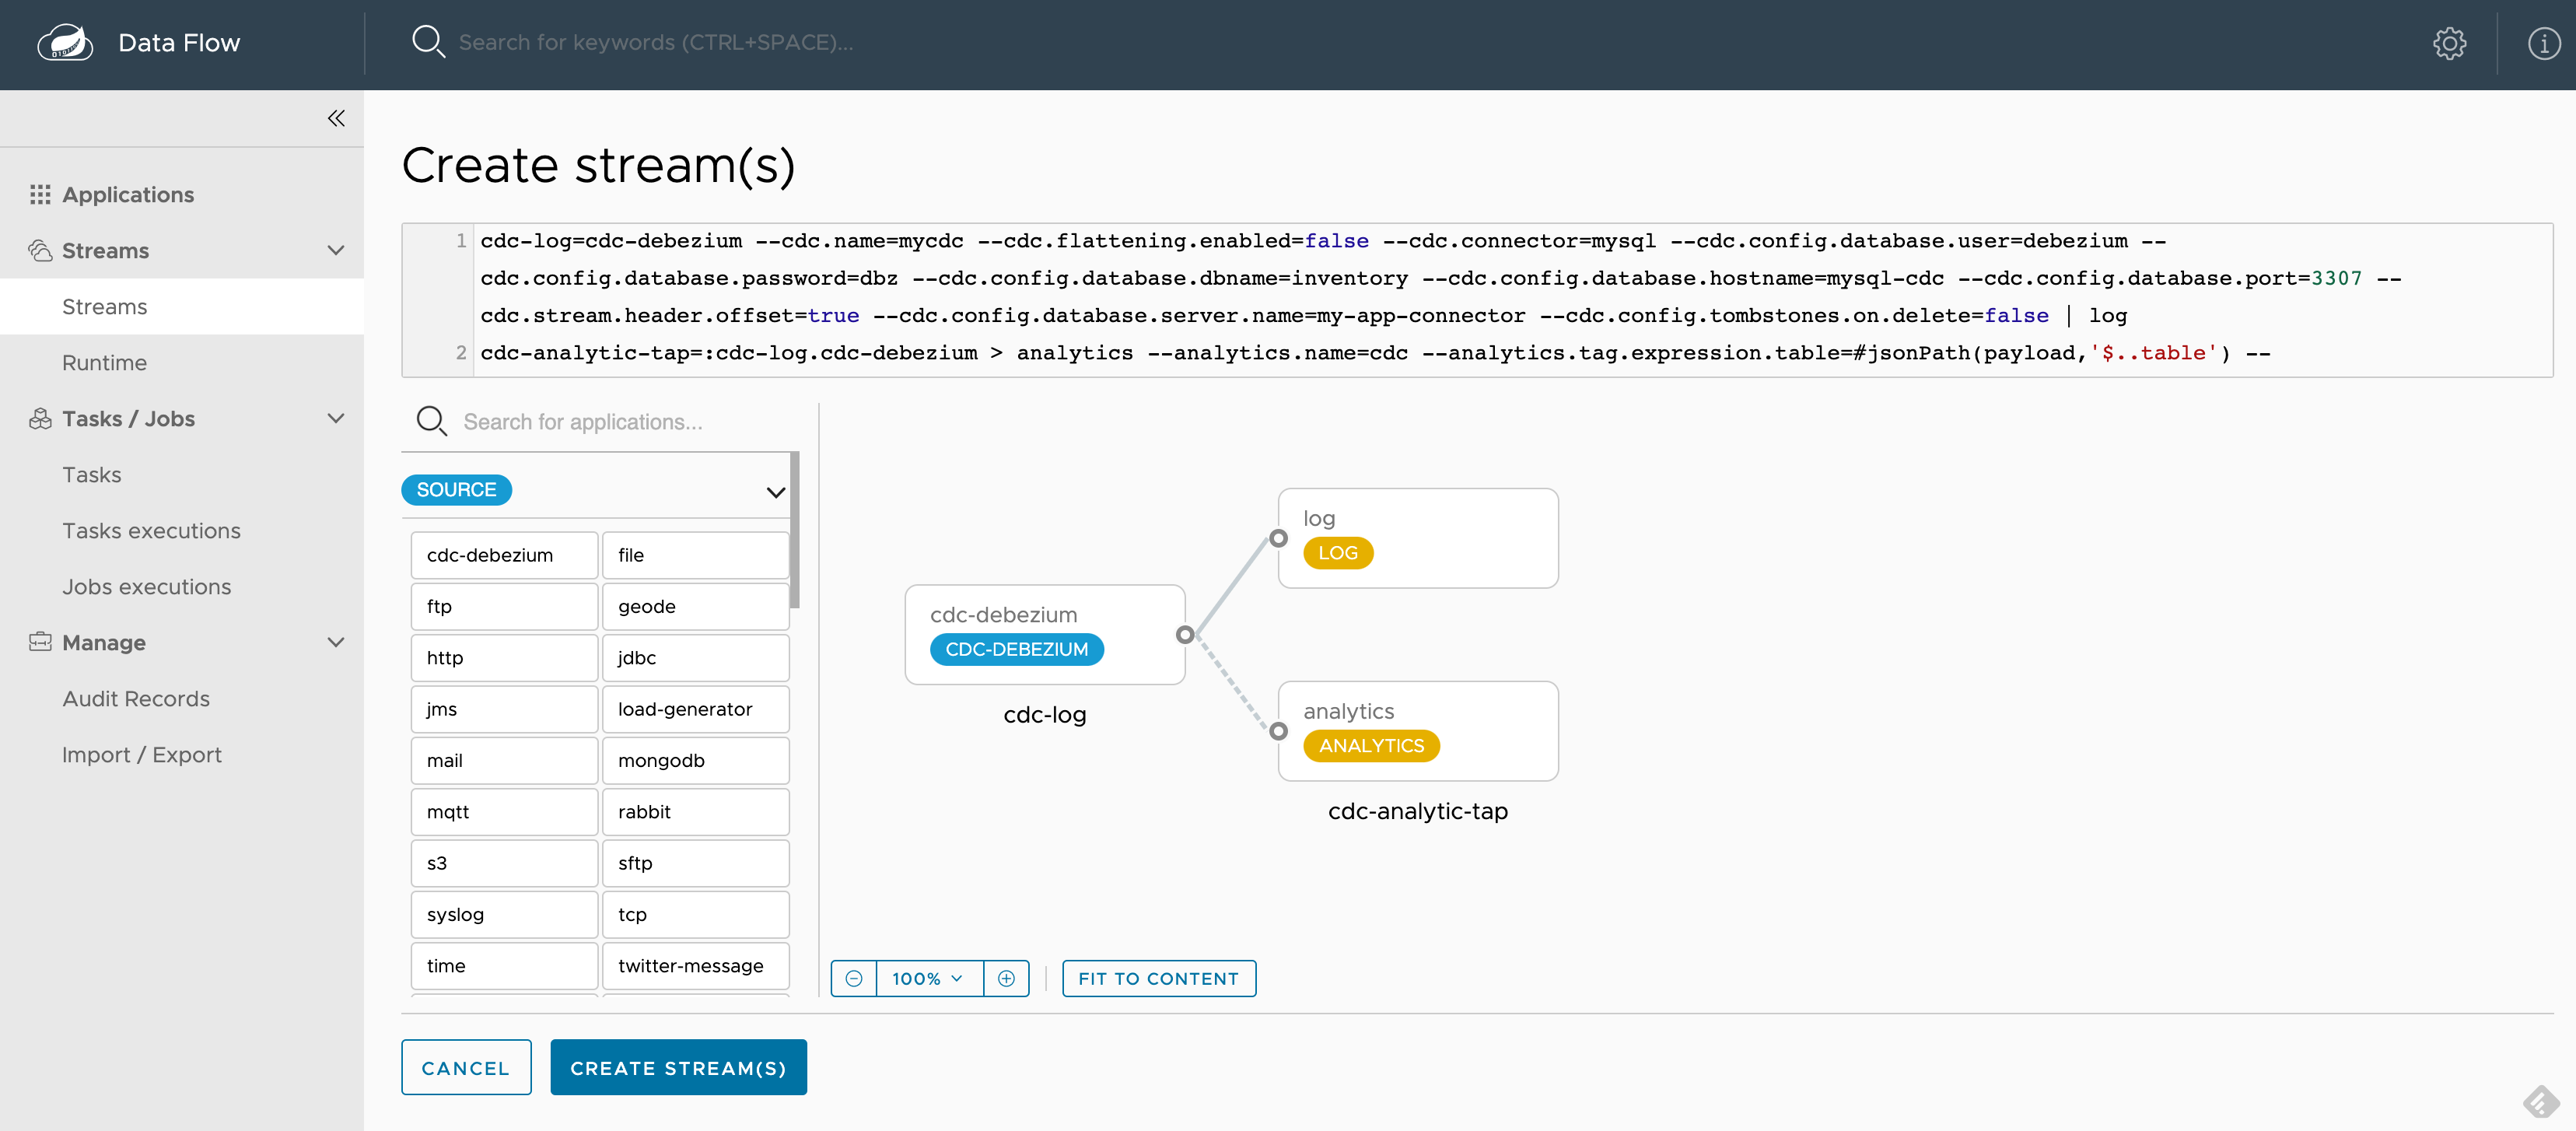Select the ftp source app
Image resolution: width=2576 pixels, height=1131 pixels.
pyautogui.click(x=504, y=606)
